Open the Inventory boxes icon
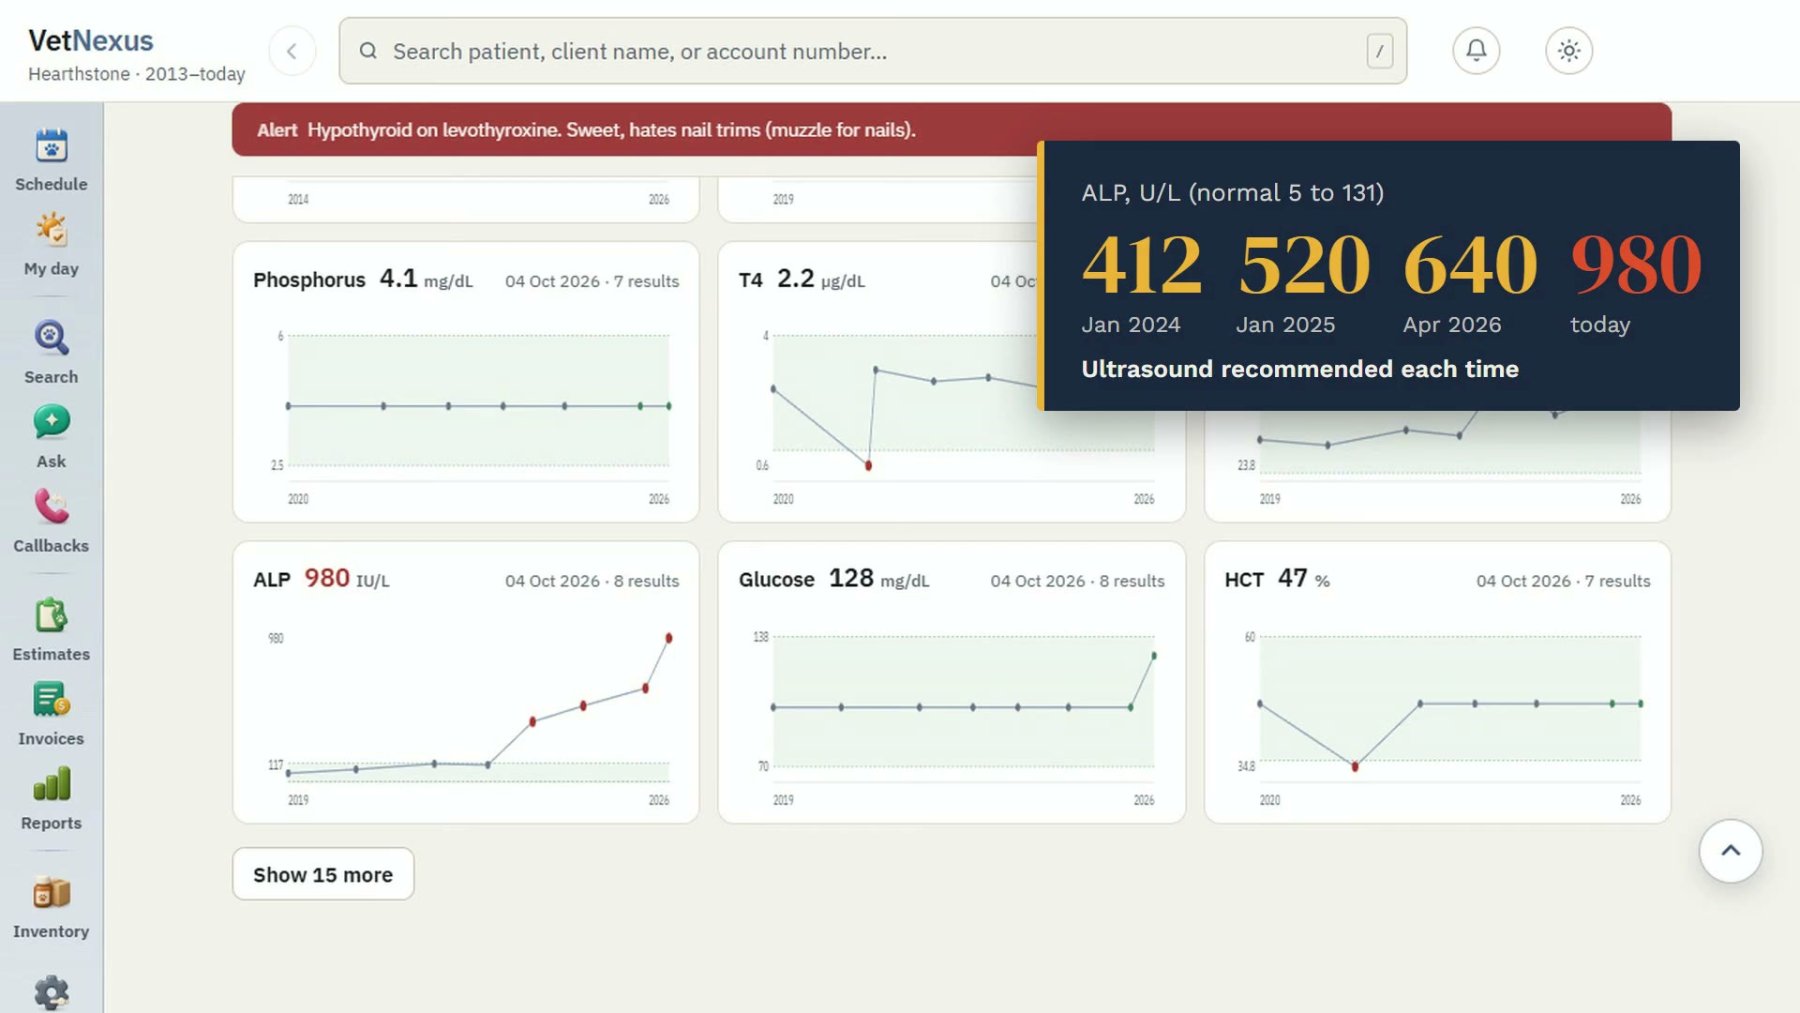Viewport: 1800px width, 1013px height. (51, 892)
